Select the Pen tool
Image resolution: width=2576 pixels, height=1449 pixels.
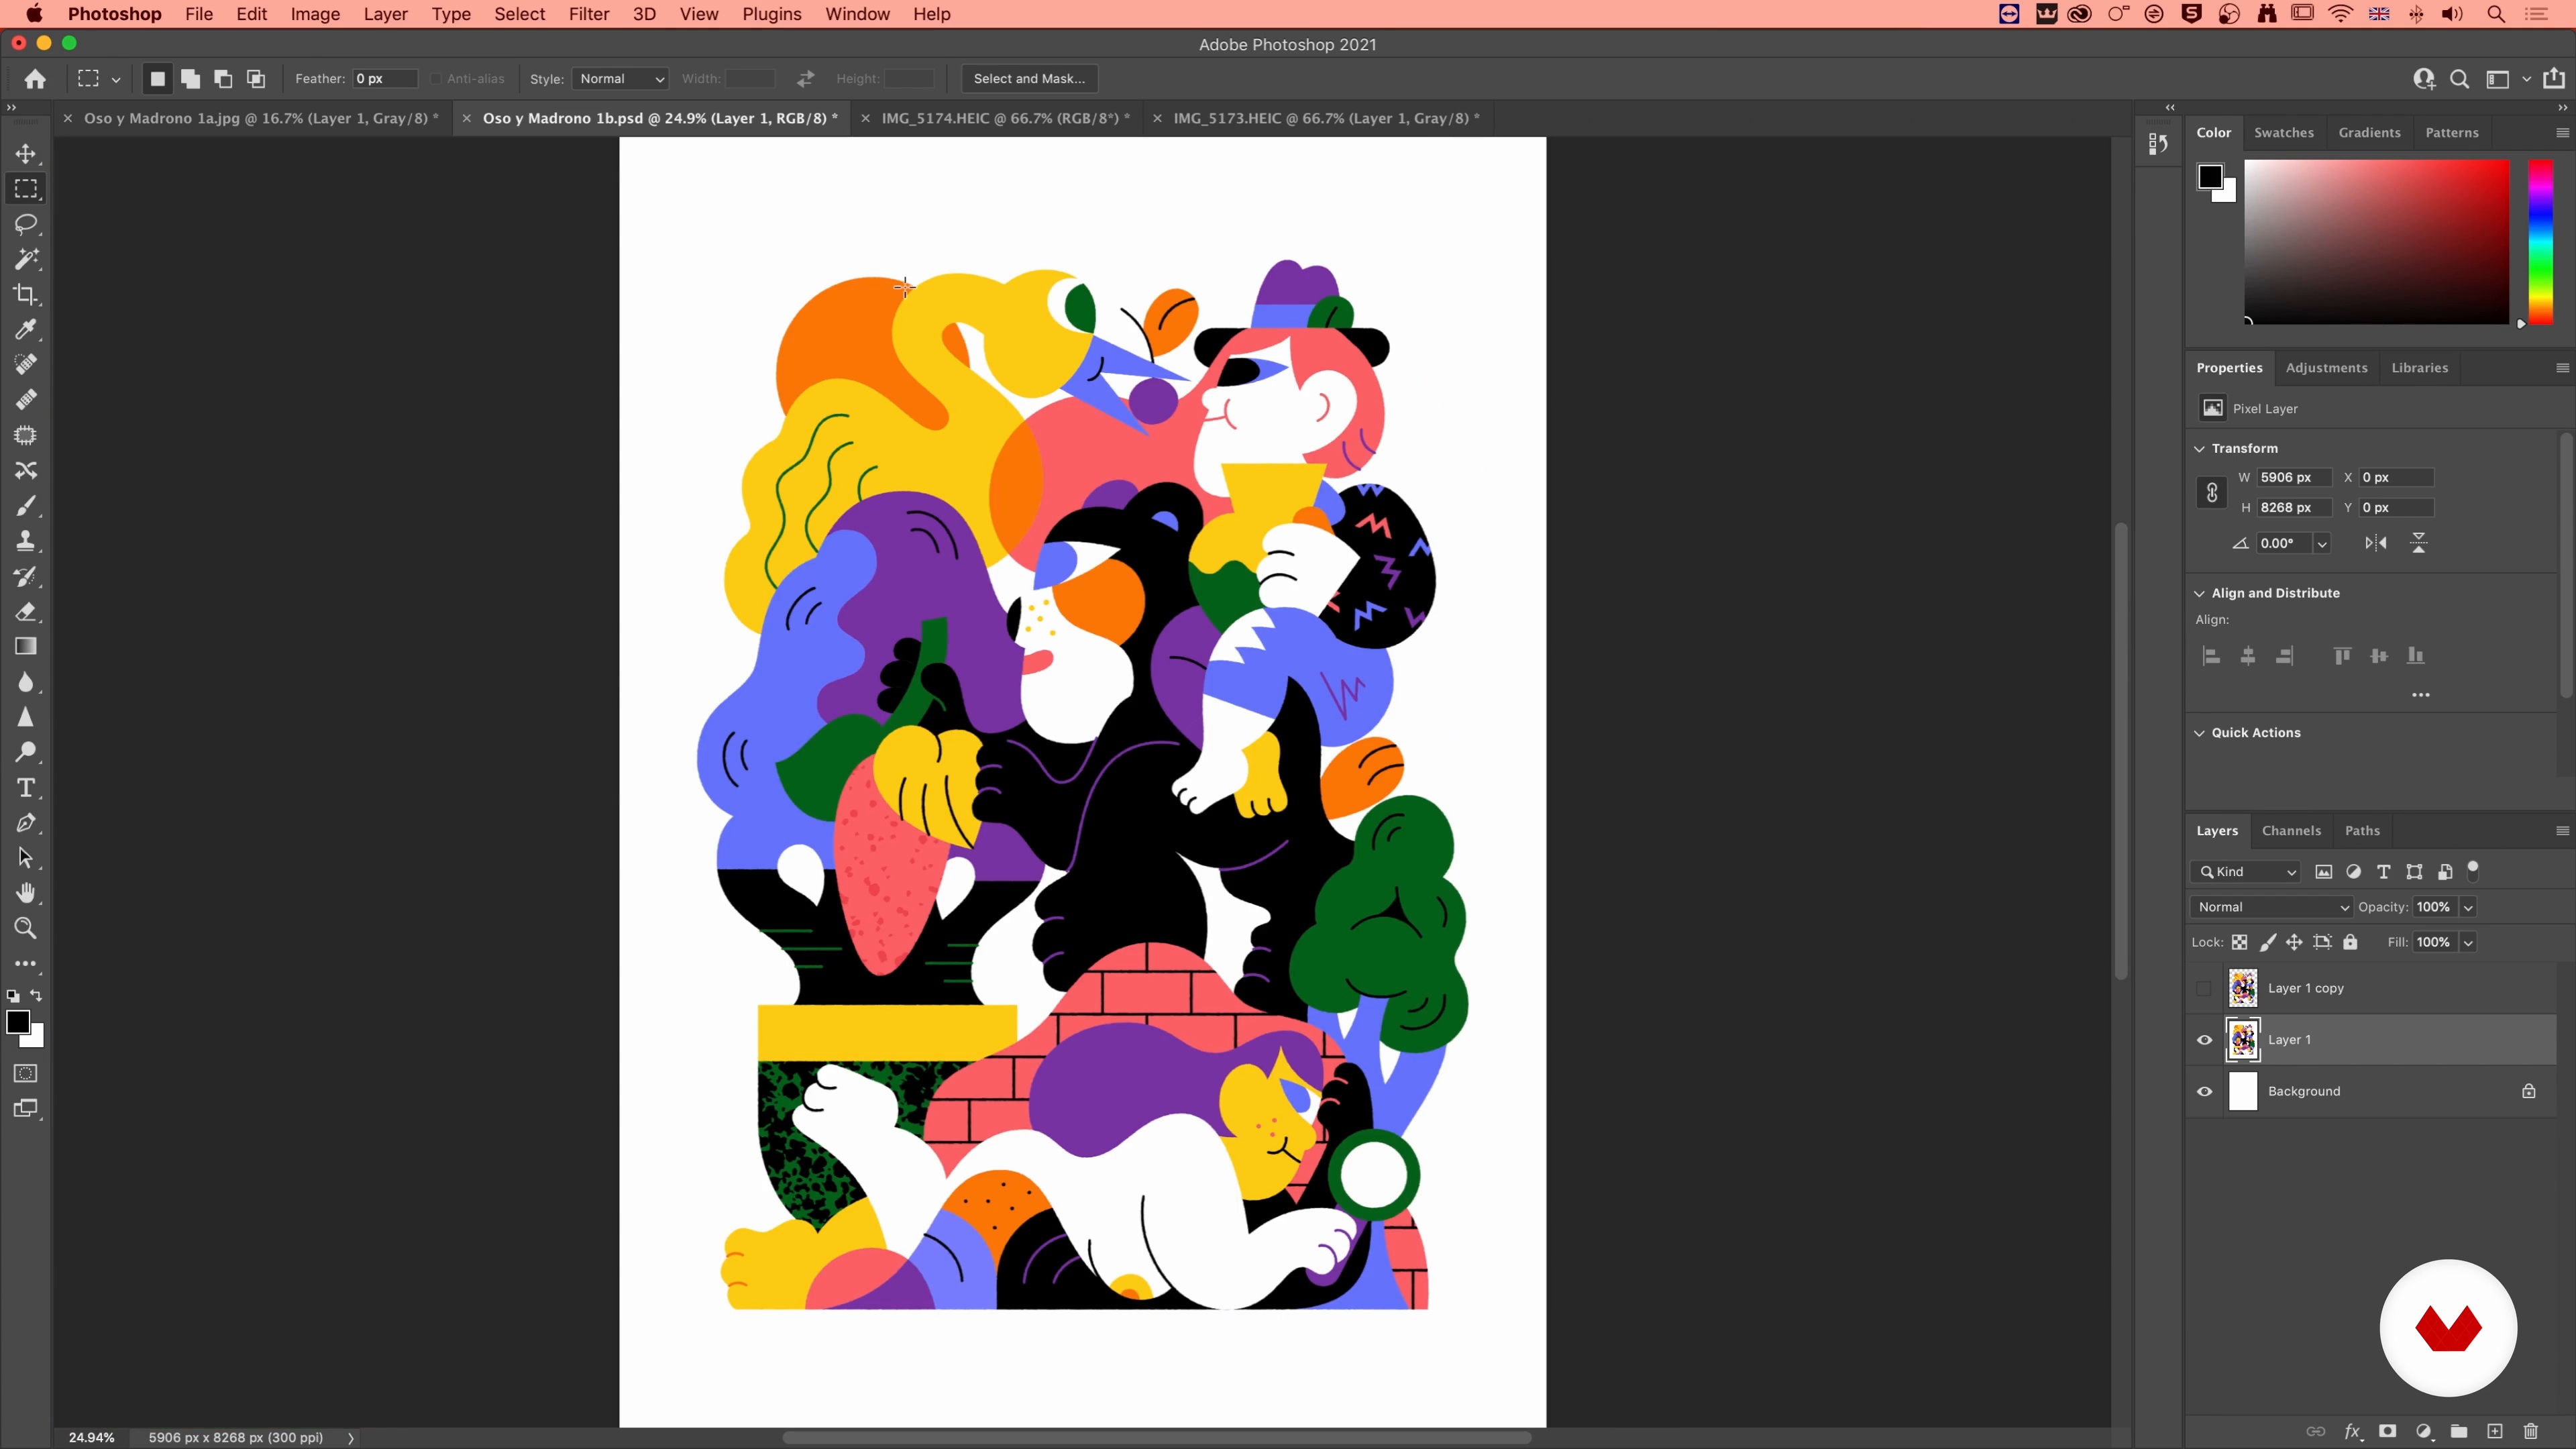26,823
